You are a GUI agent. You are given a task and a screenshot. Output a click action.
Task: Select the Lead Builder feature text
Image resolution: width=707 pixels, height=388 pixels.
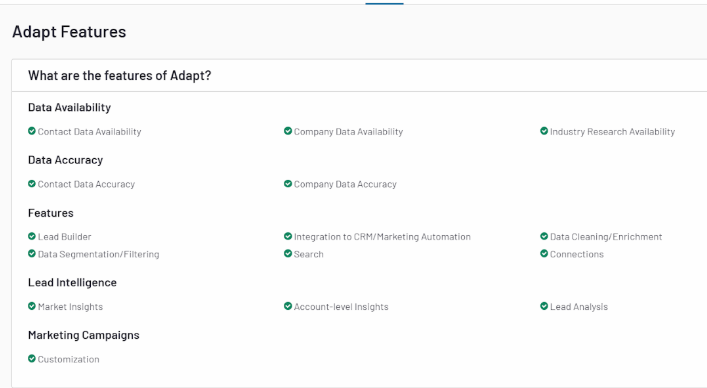(x=64, y=237)
